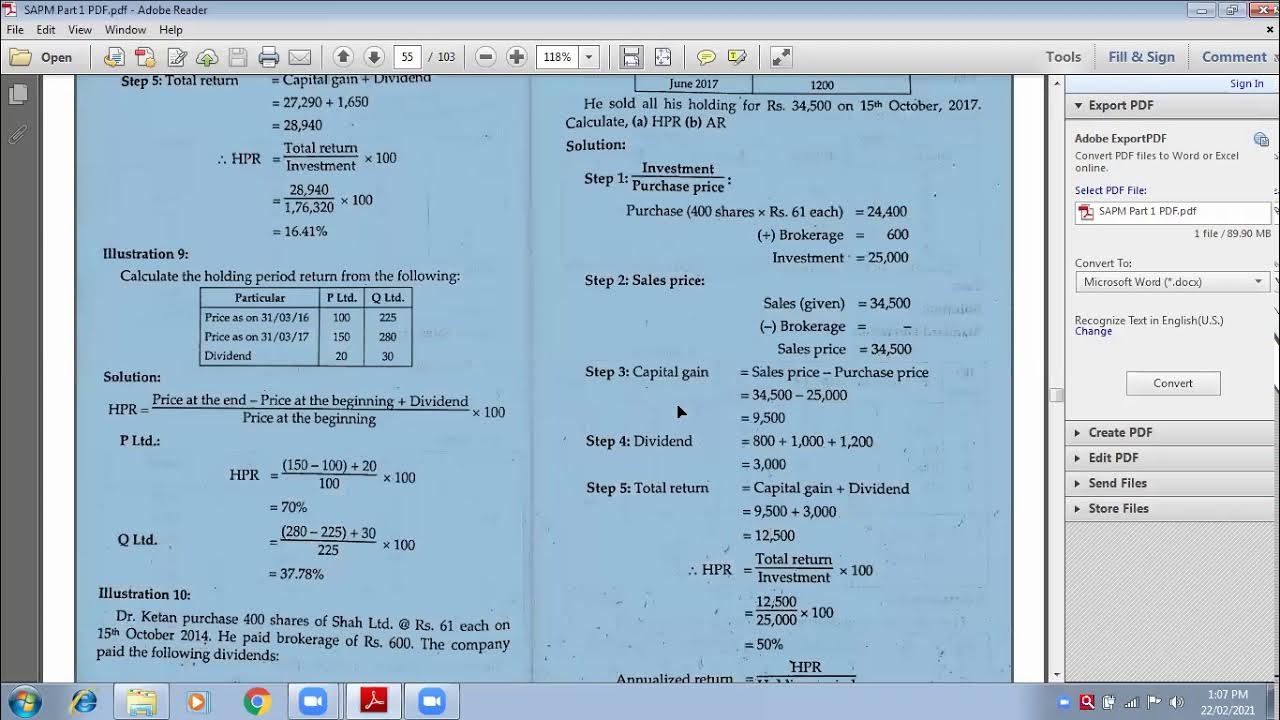The height and width of the screenshot is (720, 1280).
Task: Click the edit/sign document icon in toolbar
Action: pos(177,57)
